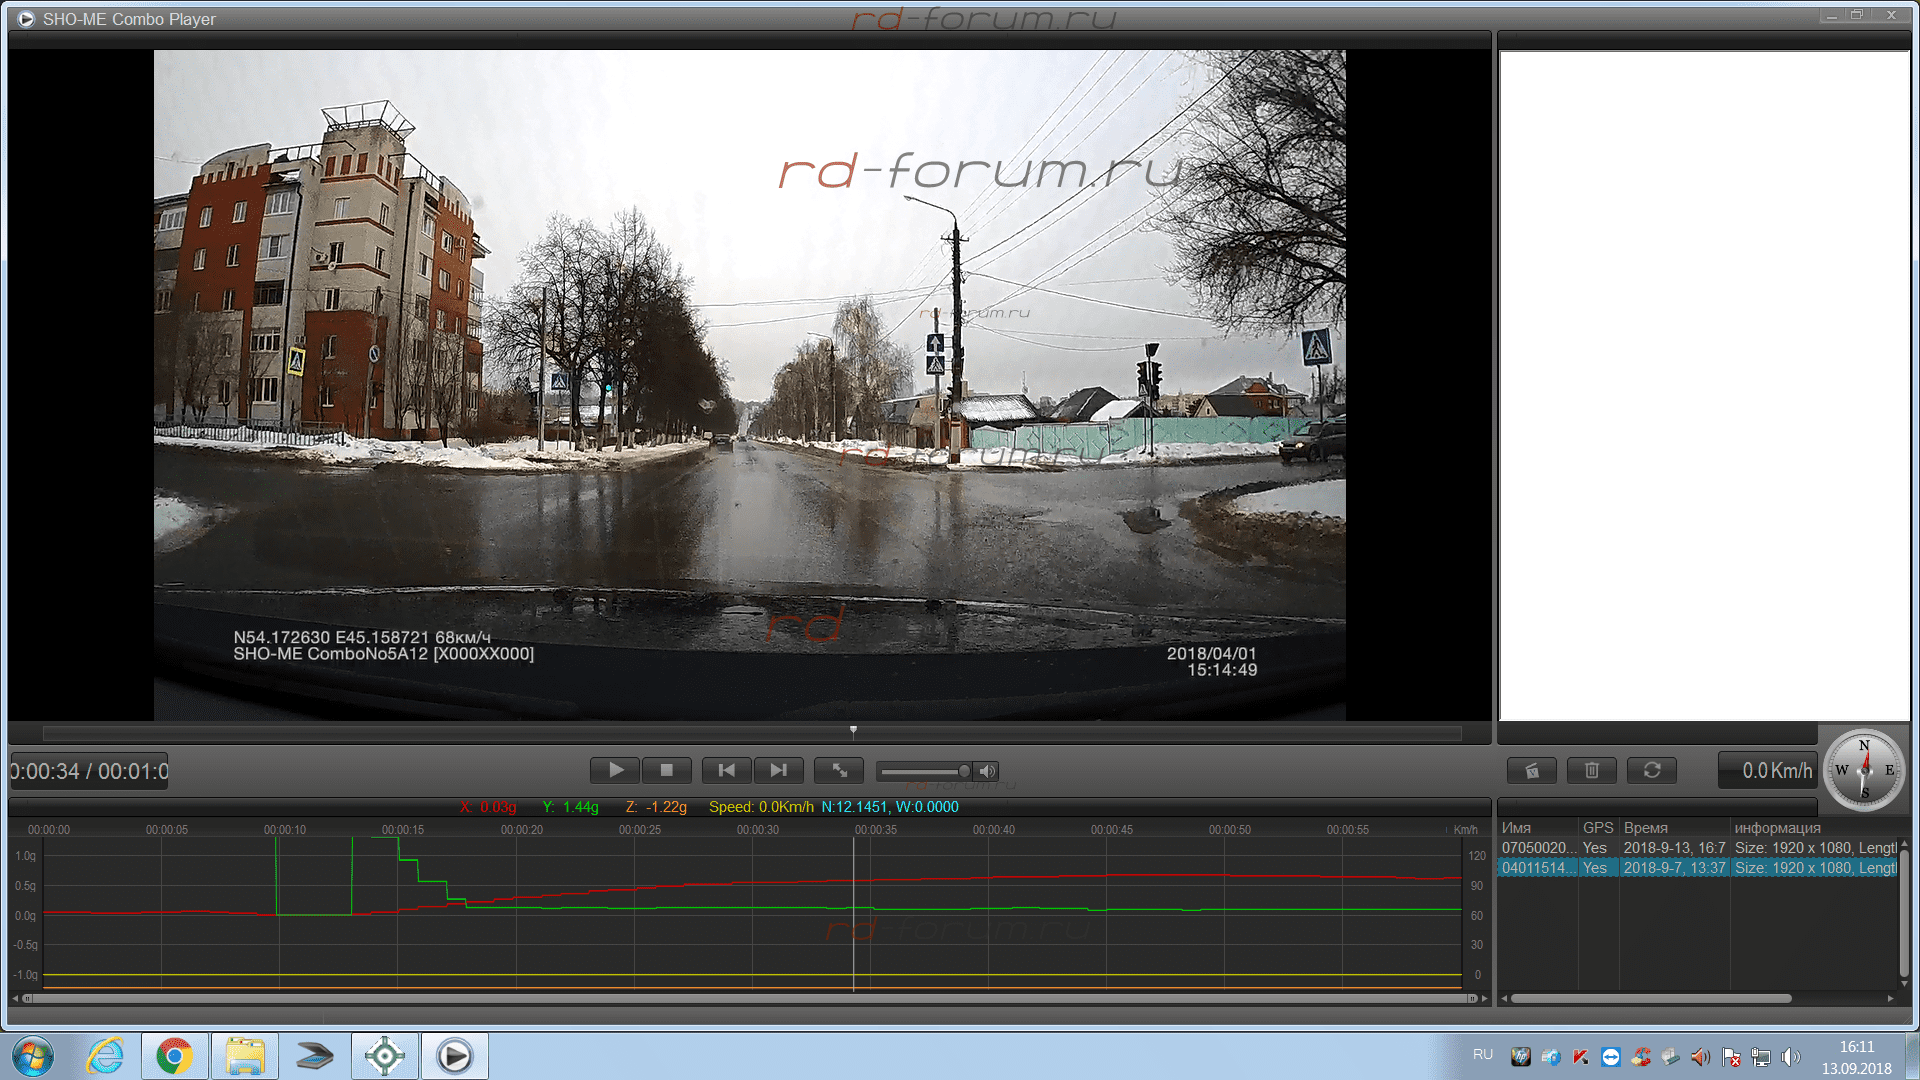Select file 07050020 in the list
Screen dimensions: 1920x1080
click(x=1538, y=848)
